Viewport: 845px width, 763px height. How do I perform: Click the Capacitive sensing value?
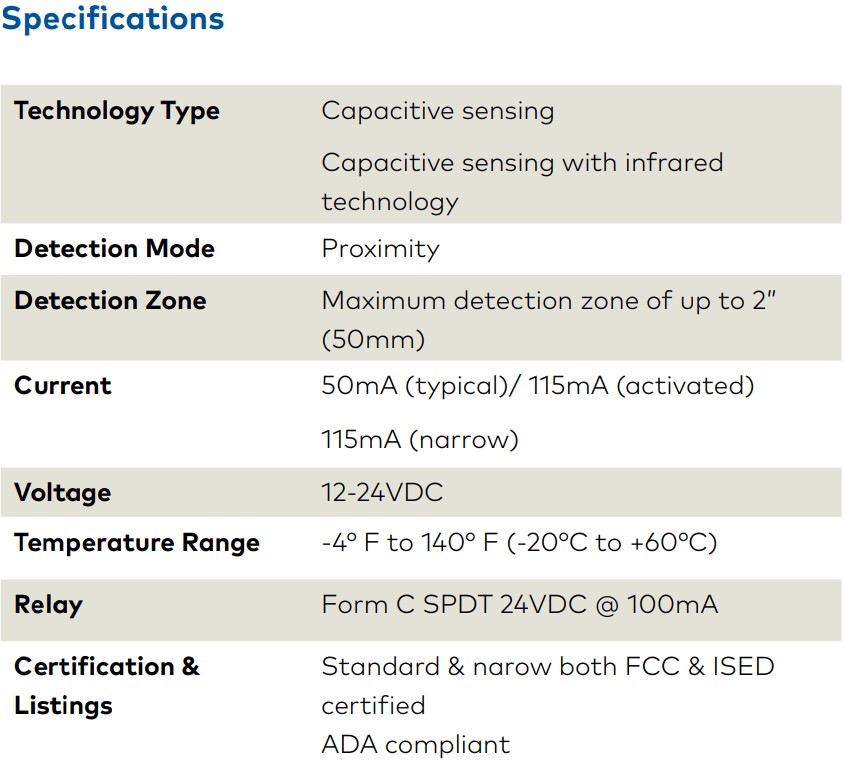point(438,112)
